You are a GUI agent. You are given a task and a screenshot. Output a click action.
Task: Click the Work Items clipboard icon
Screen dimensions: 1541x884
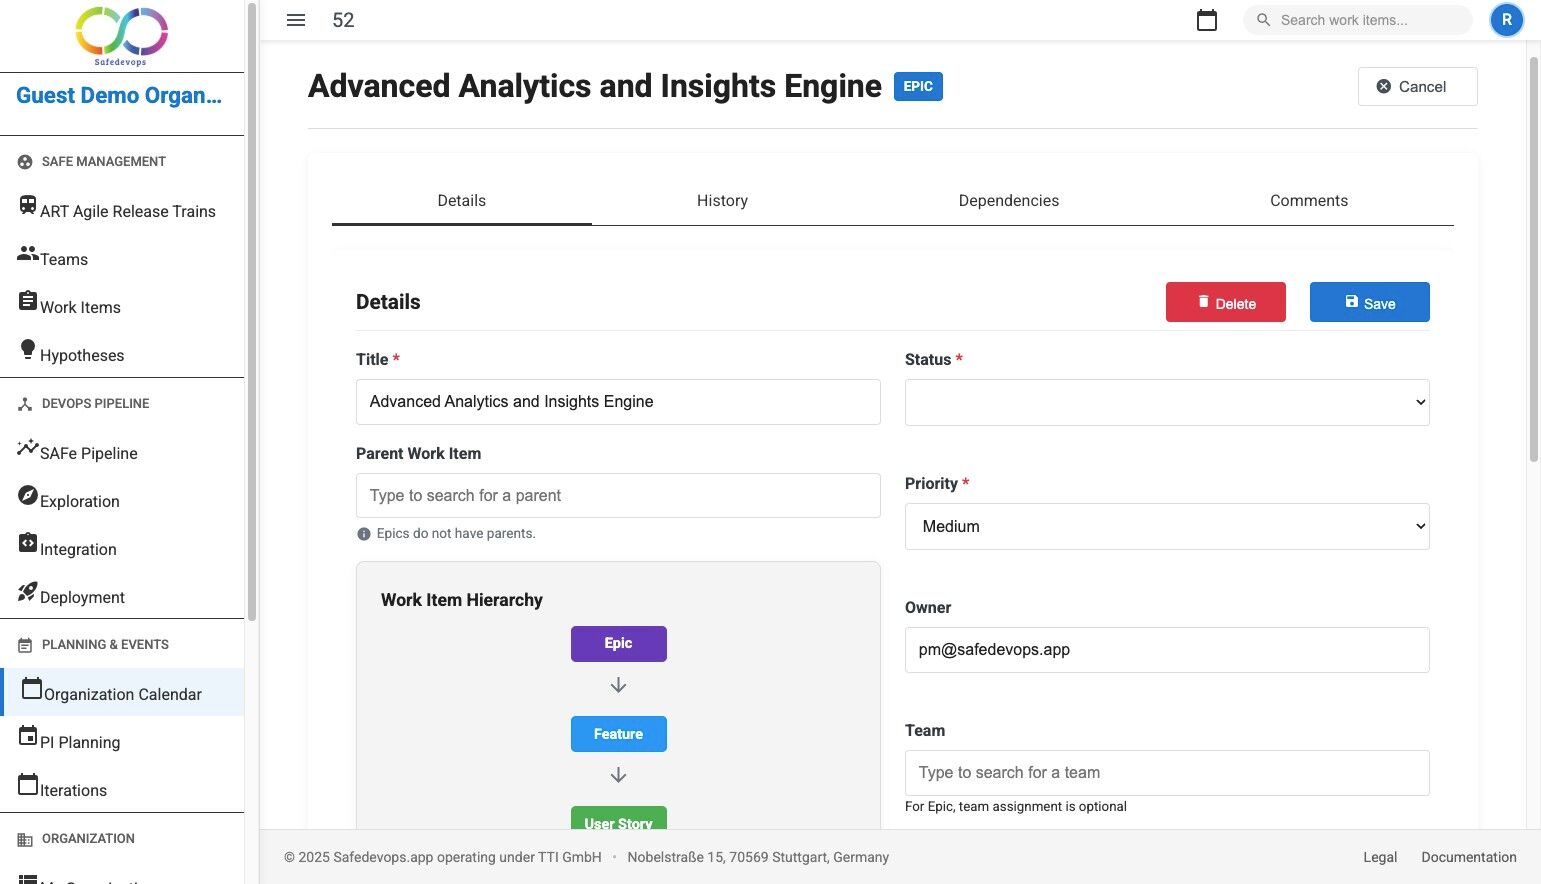point(28,300)
